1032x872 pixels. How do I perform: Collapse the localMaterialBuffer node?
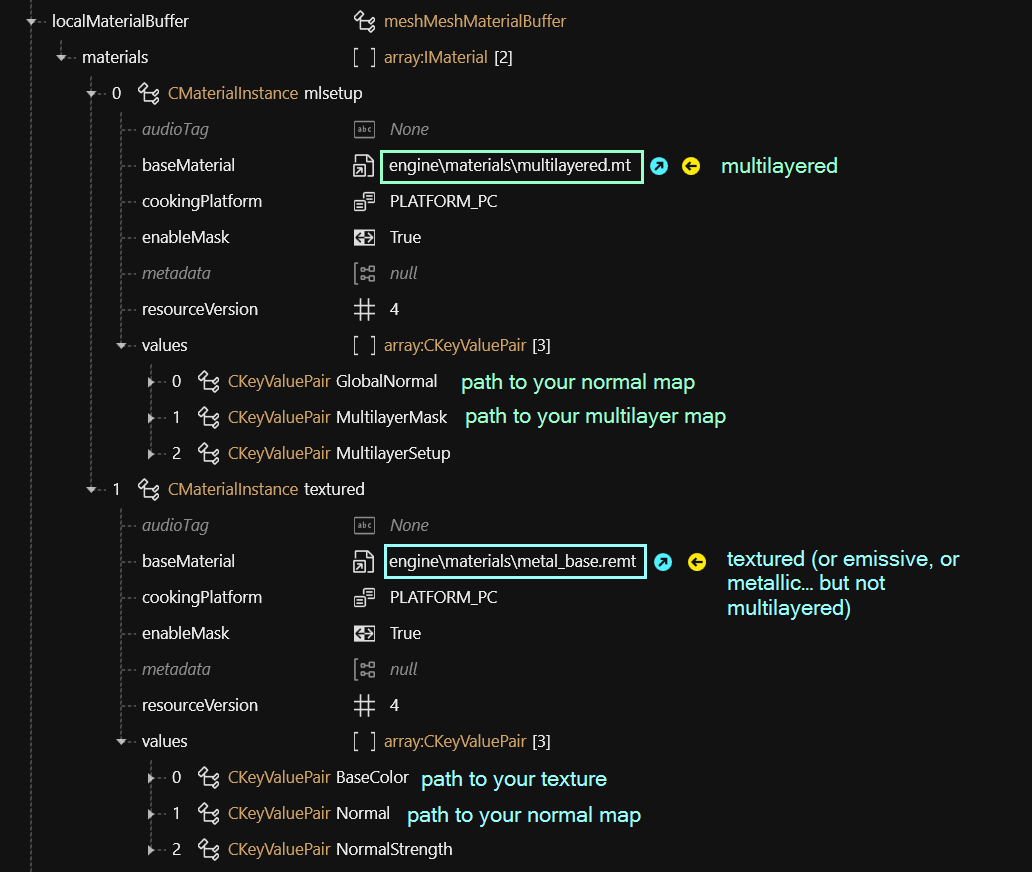[x=31, y=21]
